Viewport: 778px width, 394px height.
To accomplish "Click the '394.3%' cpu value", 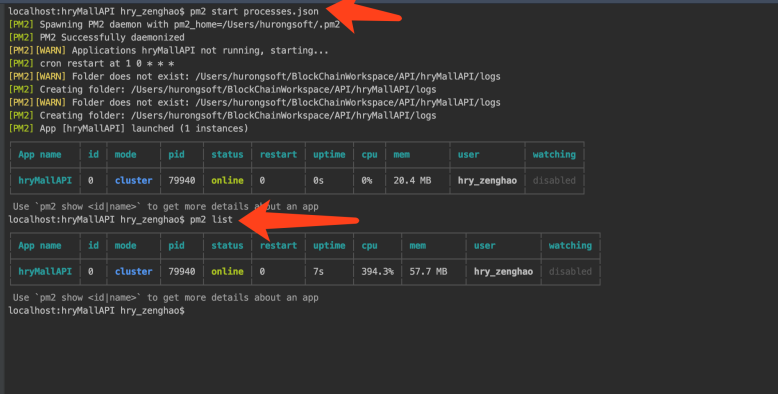I will tap(378, 271).
